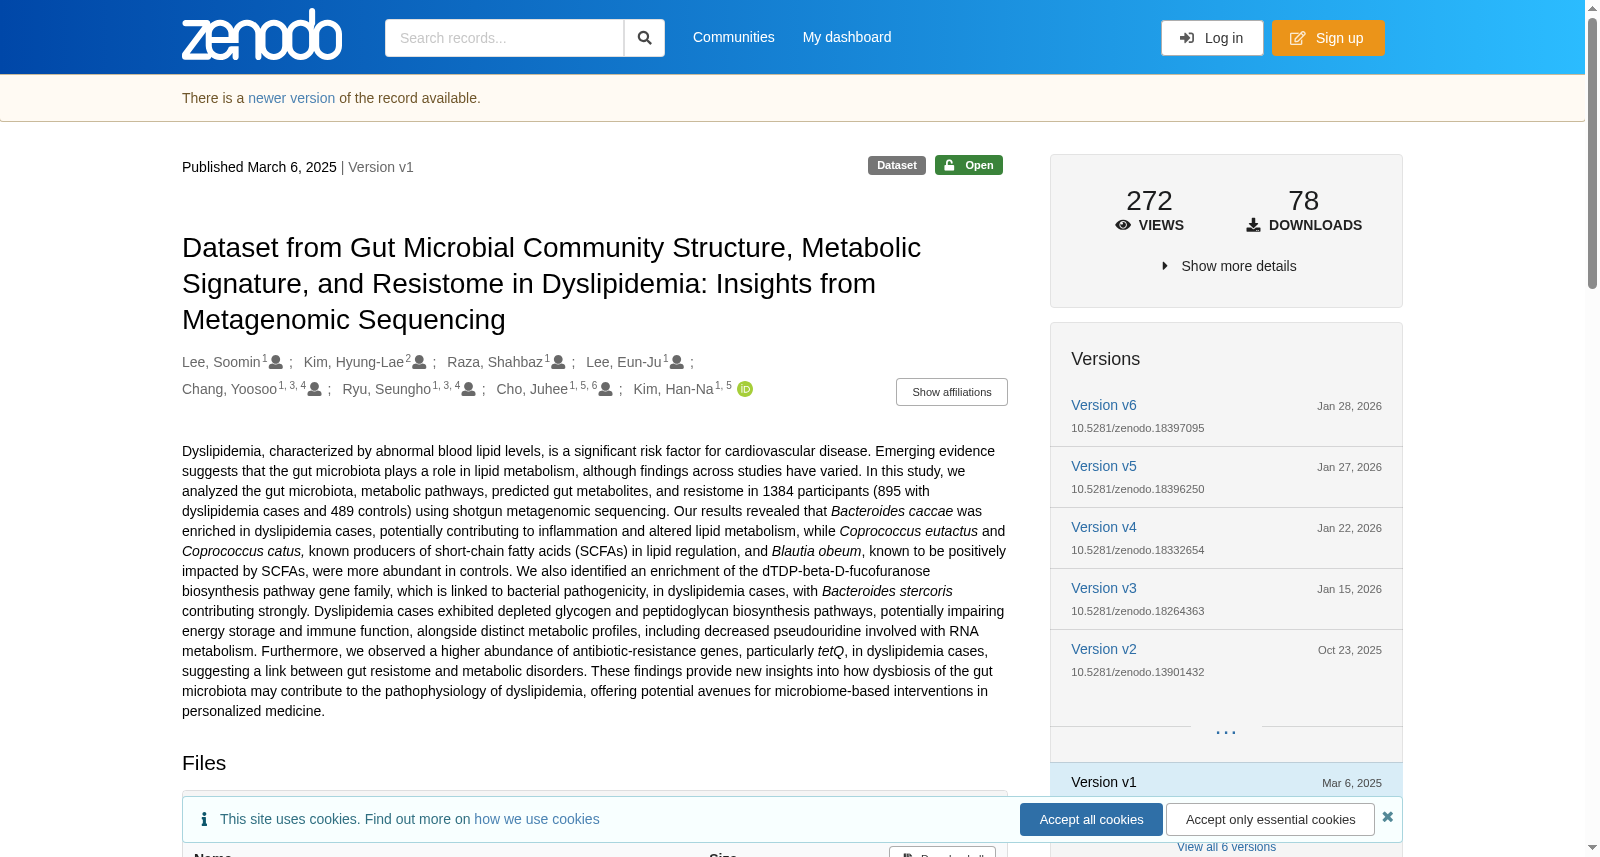Select the Version v1 entry

click(x=1104, y=782)
